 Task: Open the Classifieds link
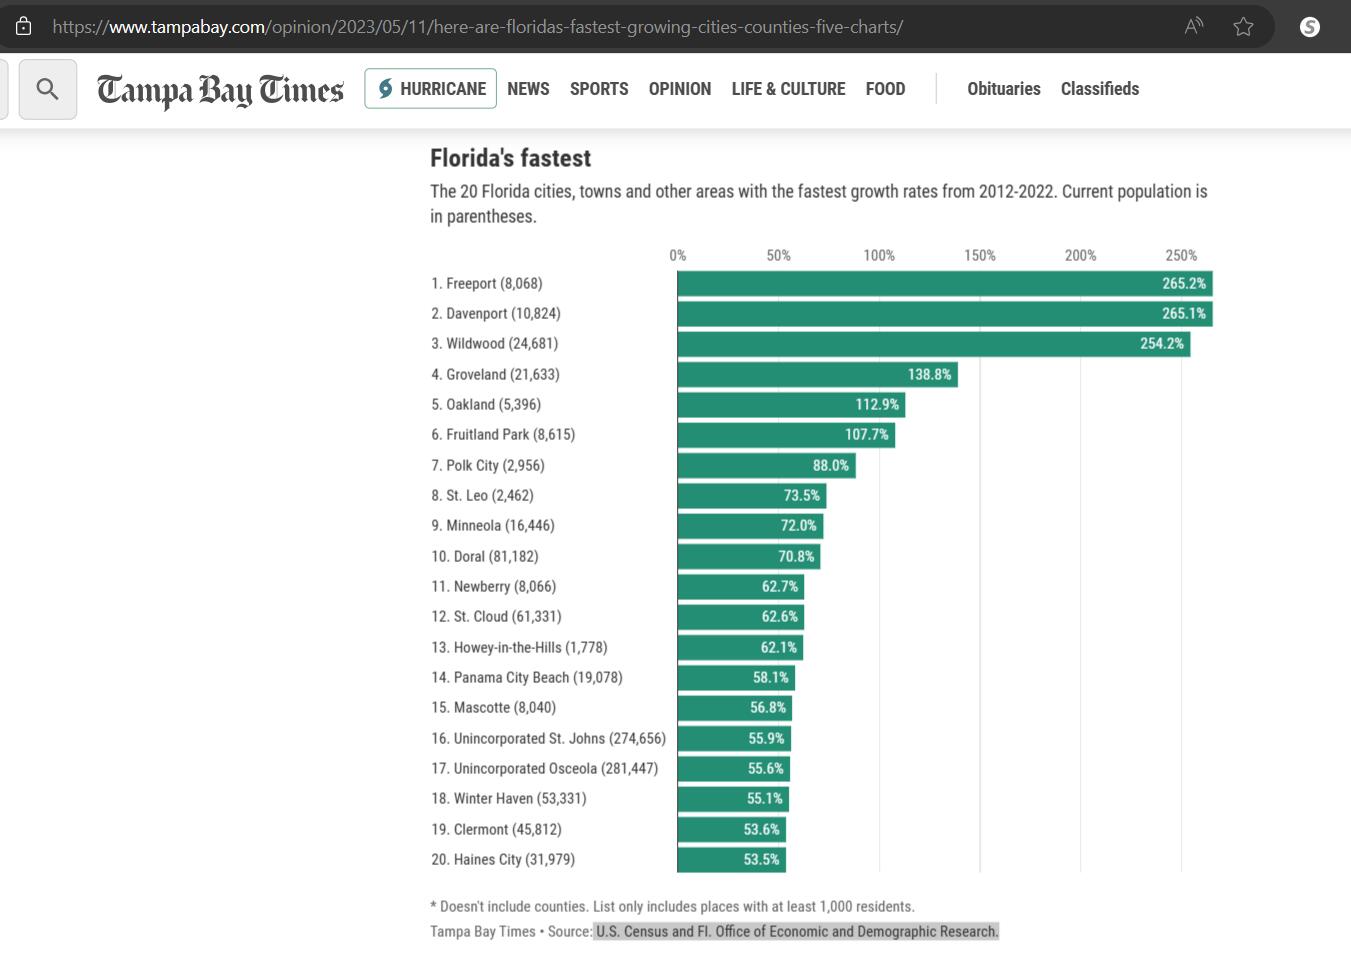(1099, 89)
